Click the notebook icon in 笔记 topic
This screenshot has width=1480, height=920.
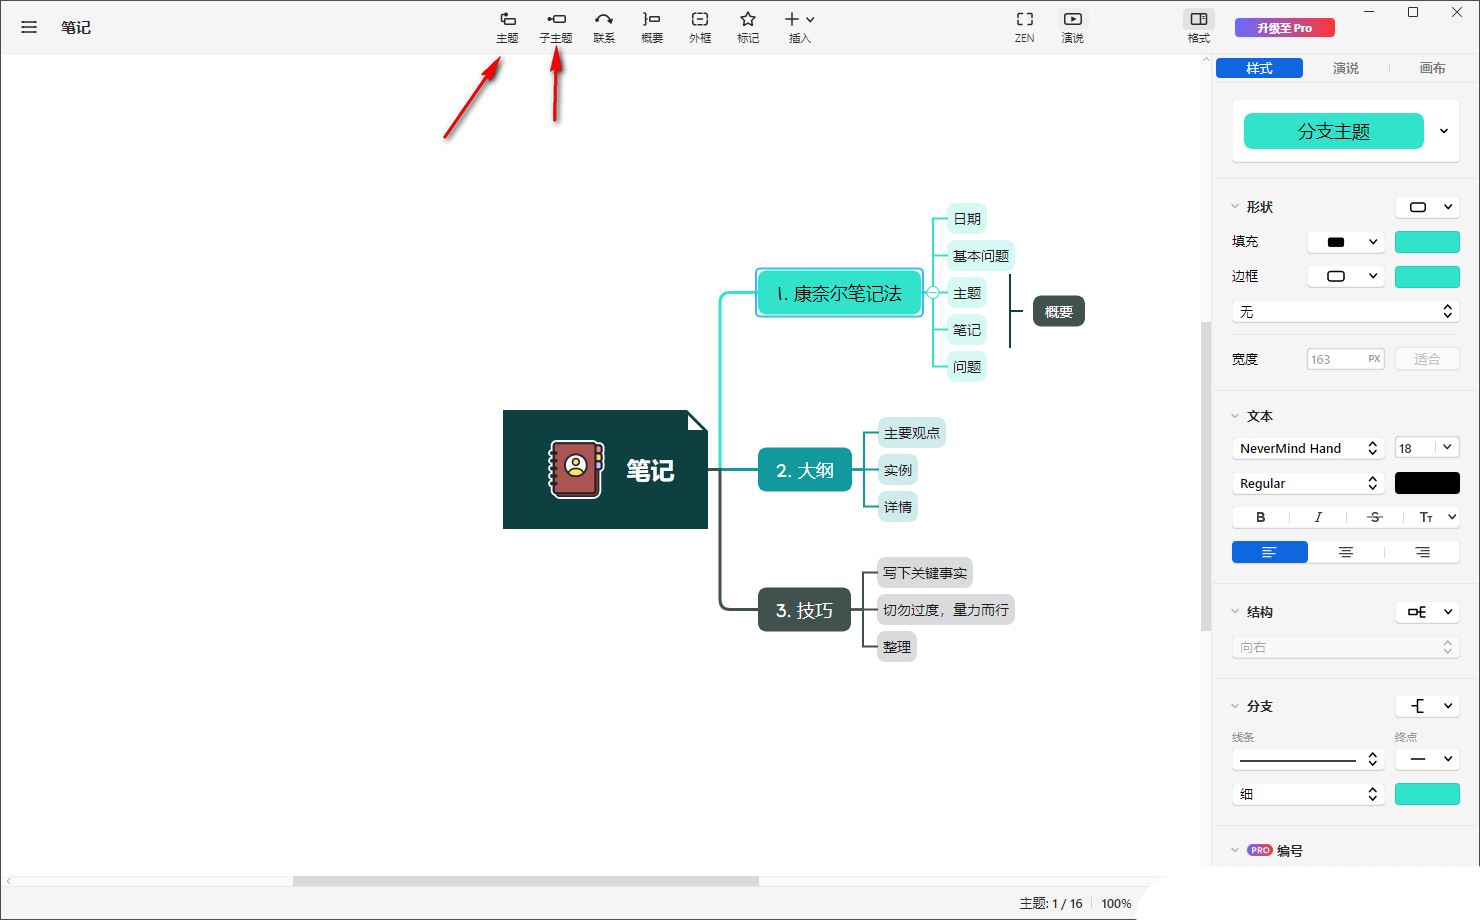576,469
